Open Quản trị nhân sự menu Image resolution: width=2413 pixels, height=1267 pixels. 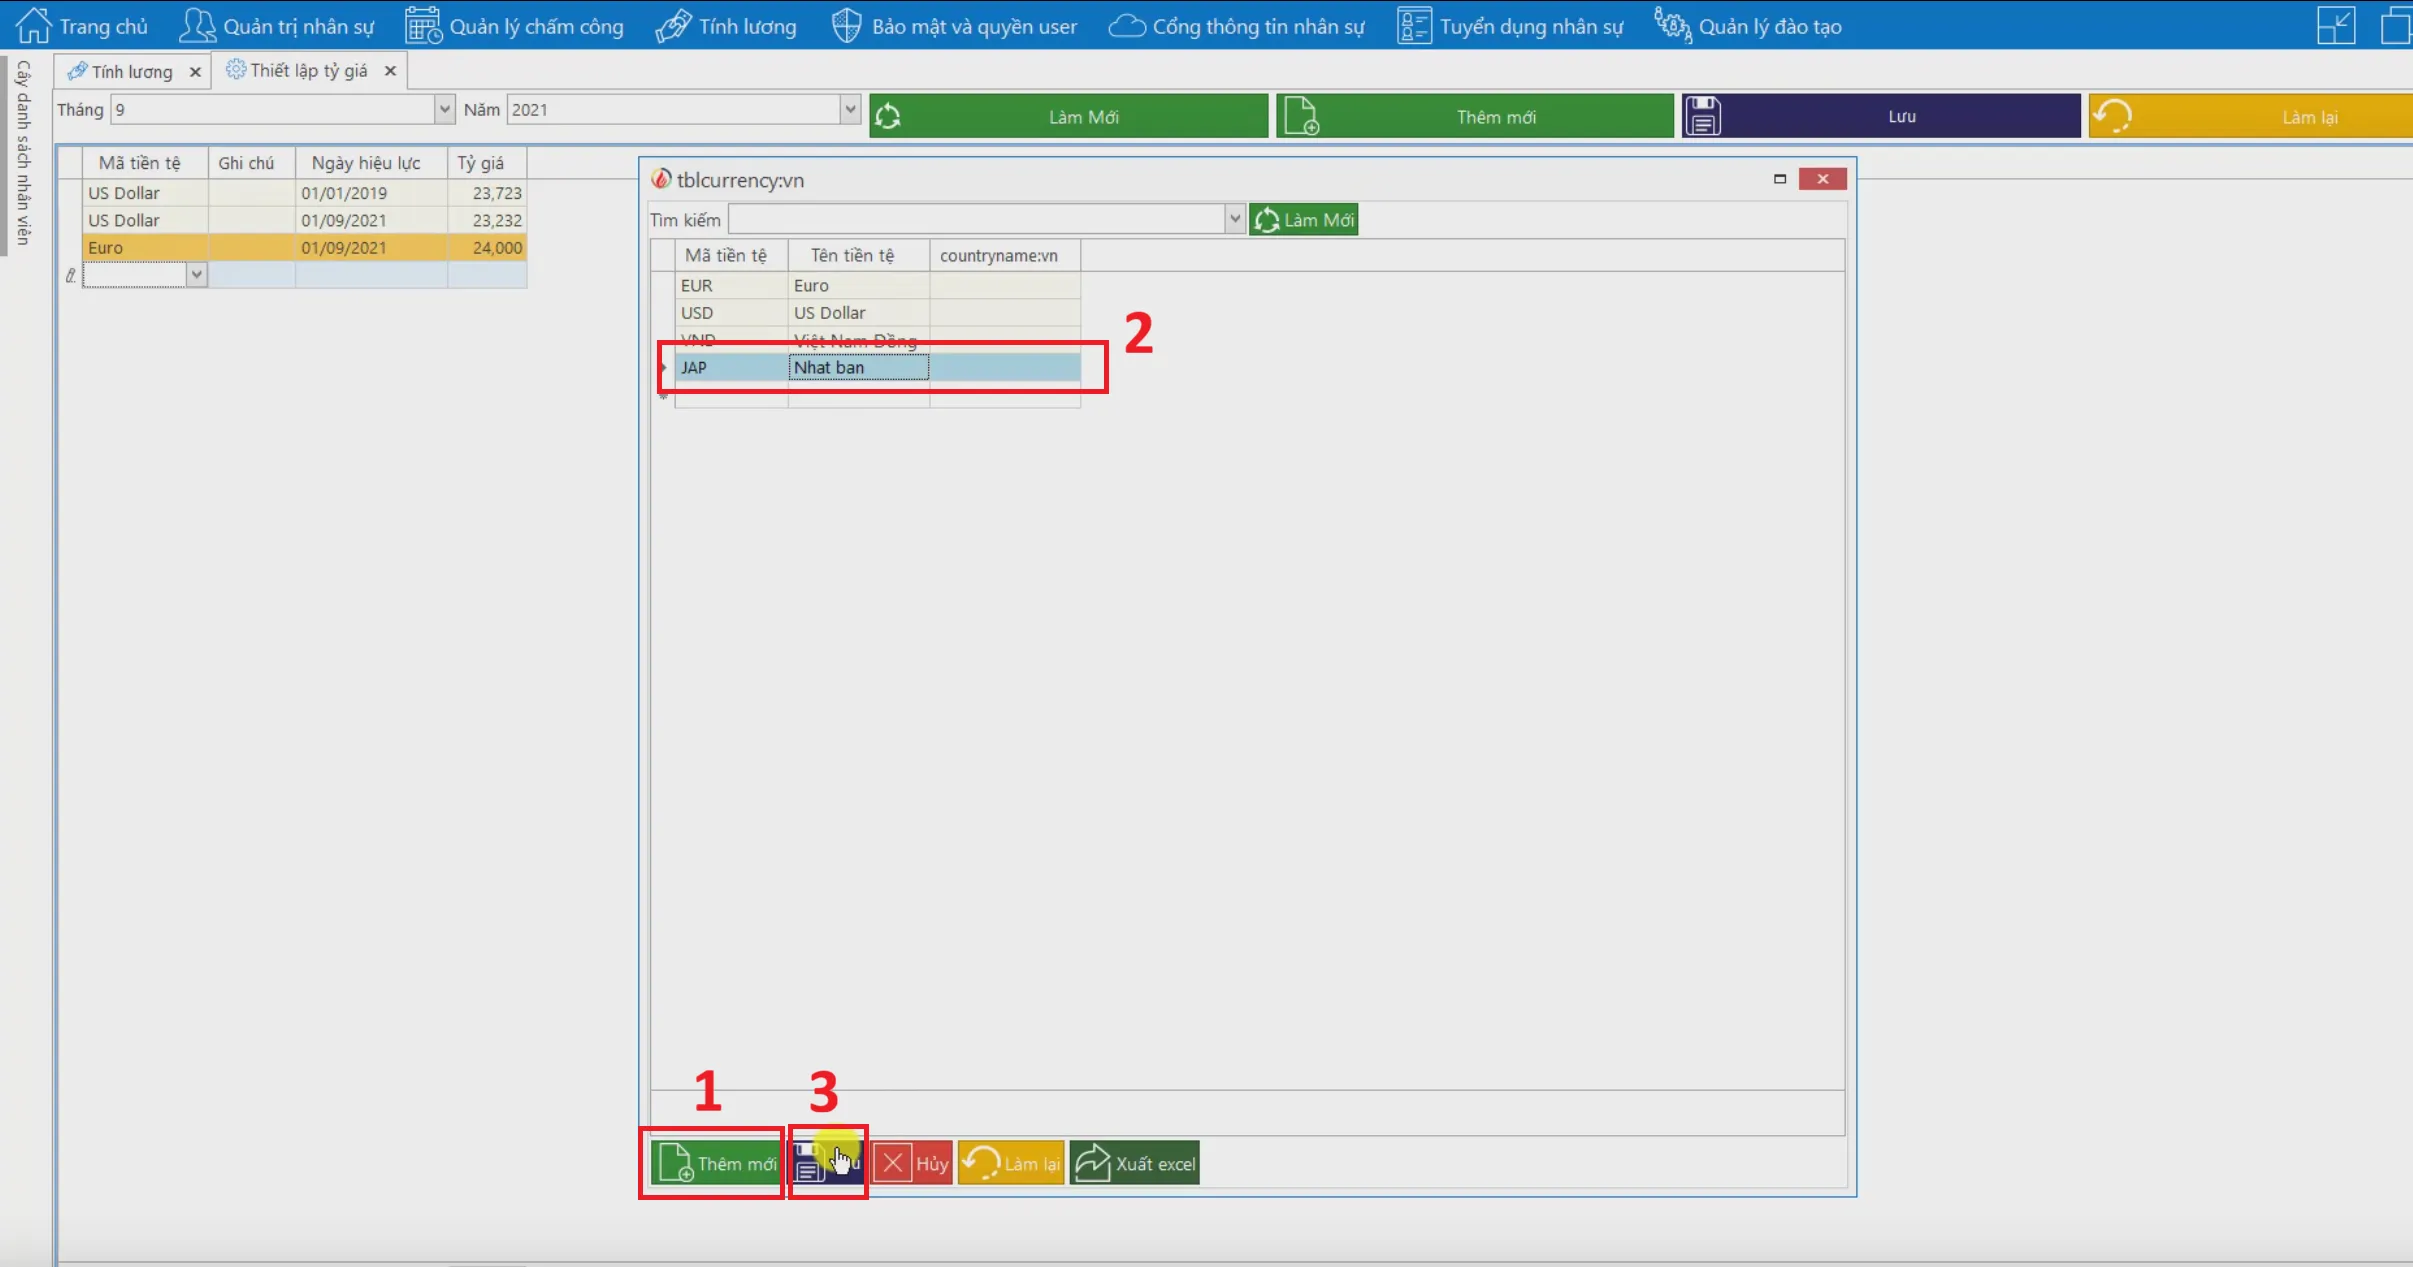pos(277,26)
